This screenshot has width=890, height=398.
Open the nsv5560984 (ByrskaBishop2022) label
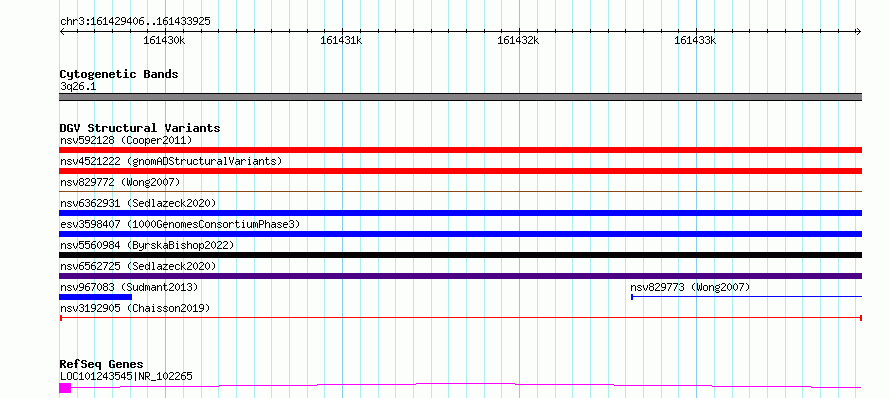point(147,245)
